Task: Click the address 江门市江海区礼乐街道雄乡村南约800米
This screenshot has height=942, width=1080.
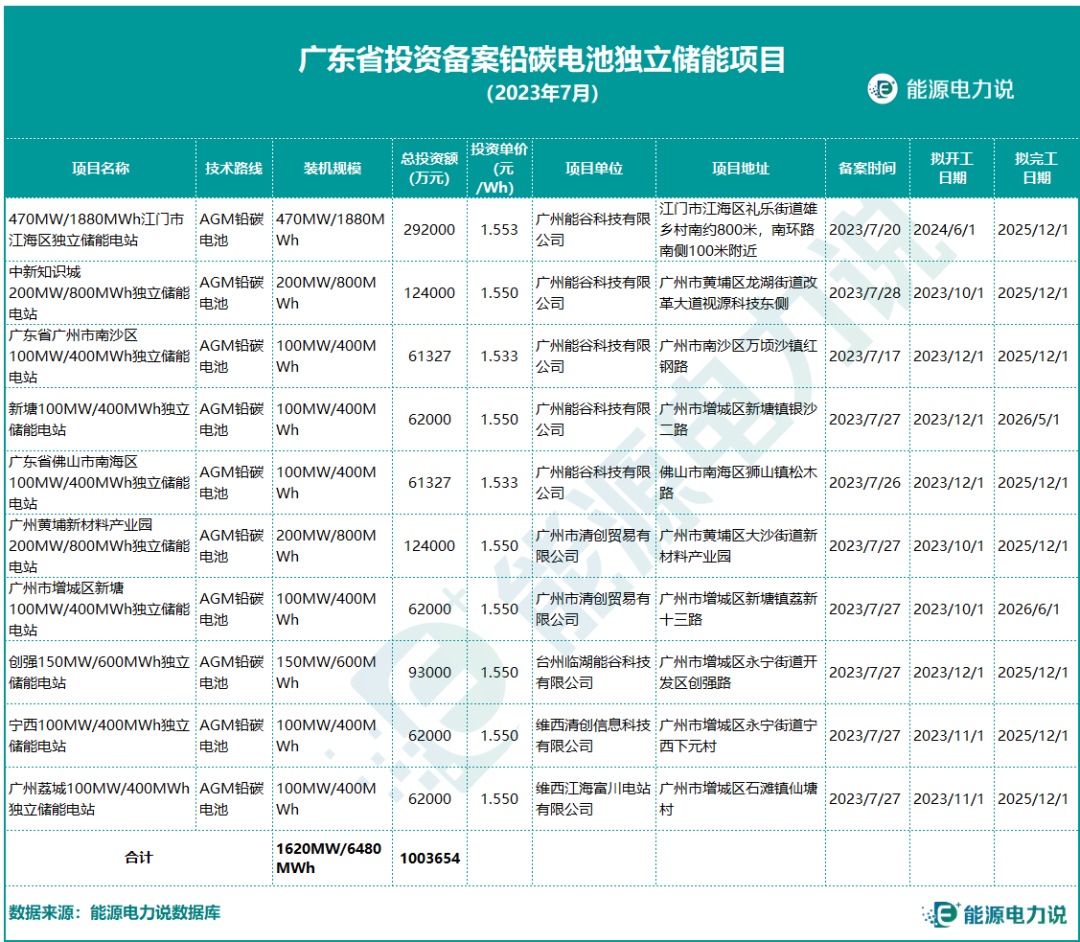Action: (738, 230)
